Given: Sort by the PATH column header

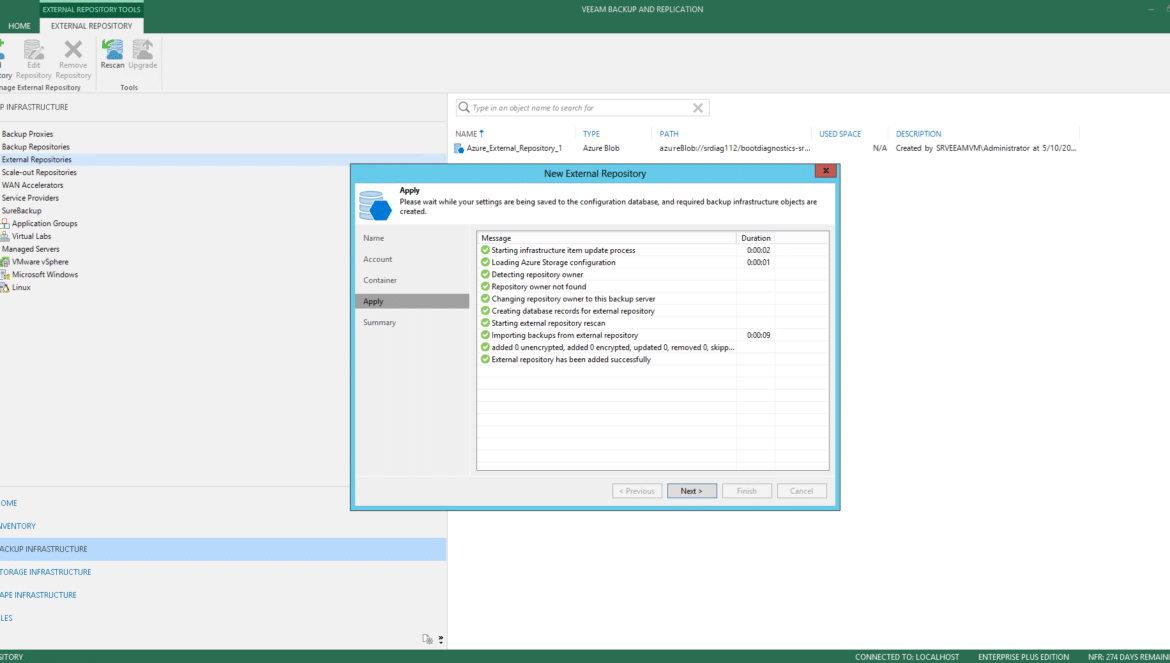Looking at the screenshot, I should coord(669,133).
